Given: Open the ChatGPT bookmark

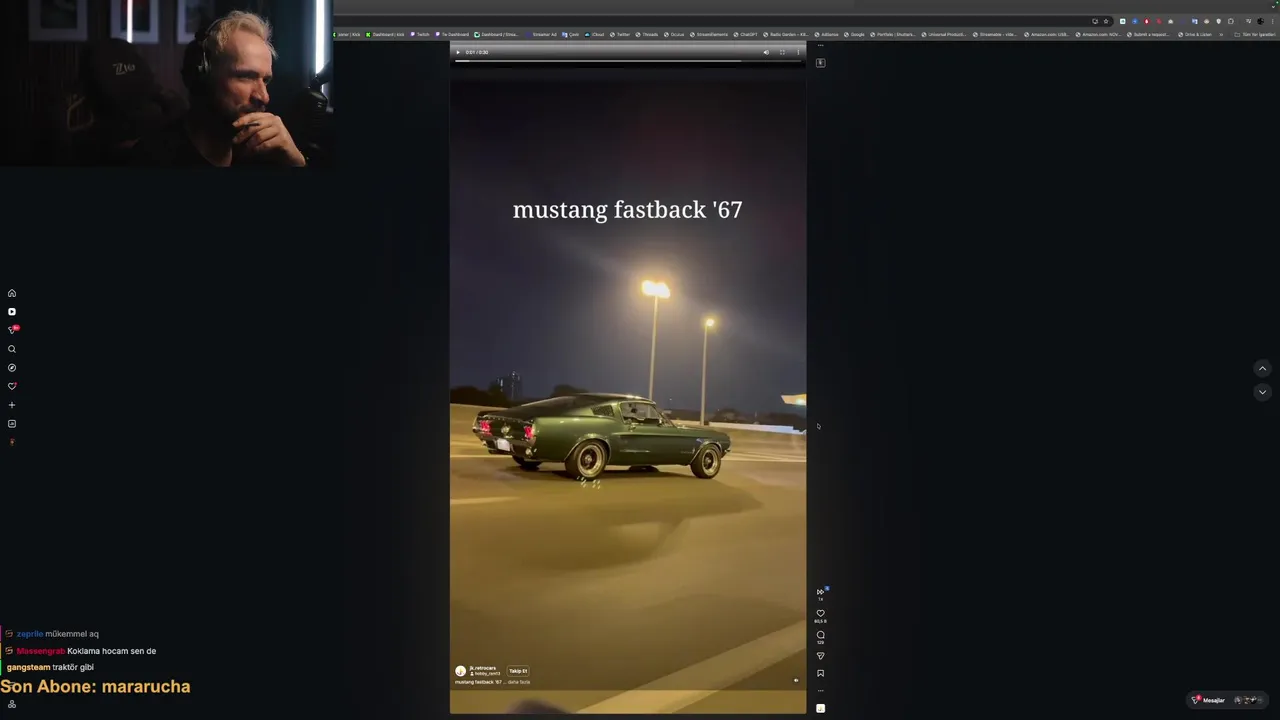Looking at the screenshot, I should [745, 34].
